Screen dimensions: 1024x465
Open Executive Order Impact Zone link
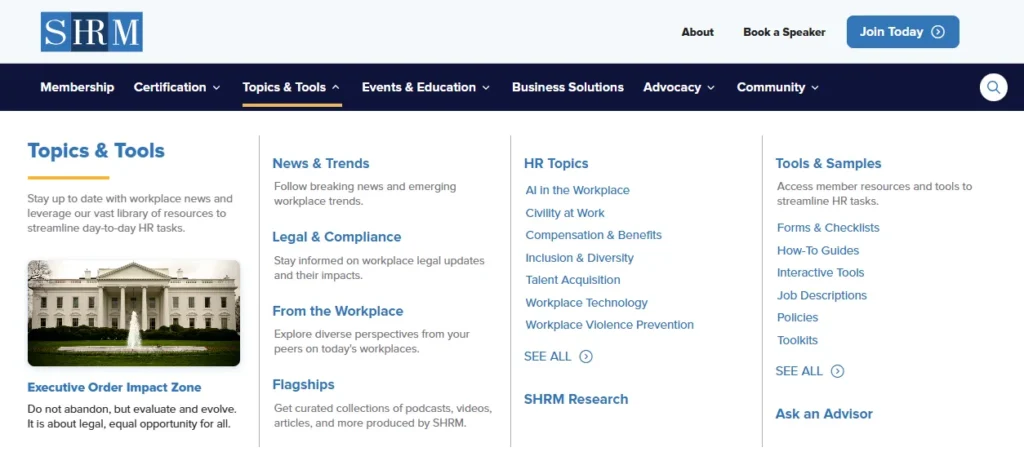[114, 387]
